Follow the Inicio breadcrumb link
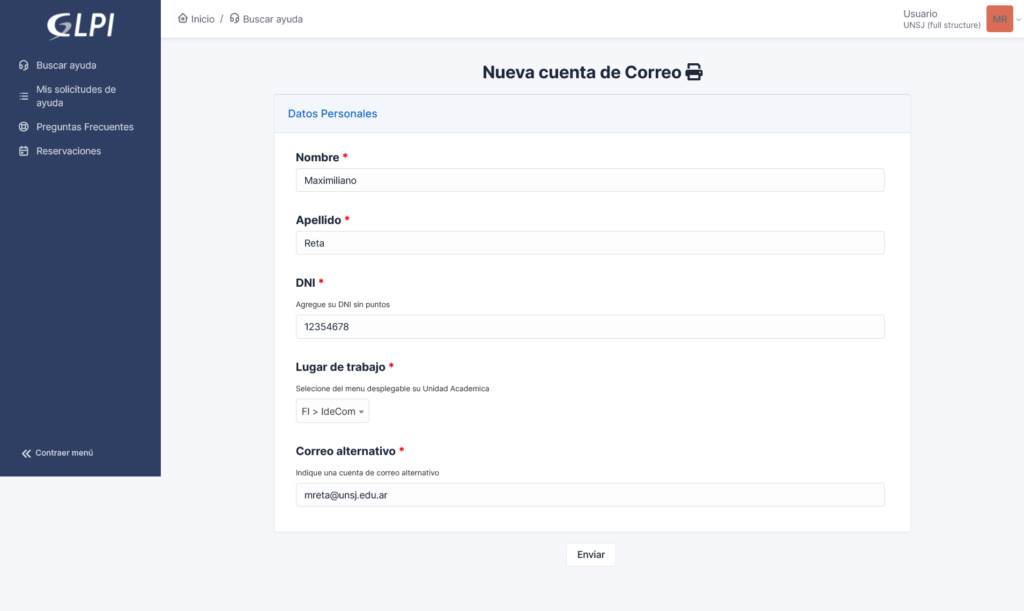This screenshot has width=1024, height=611. tap(202, 19)
